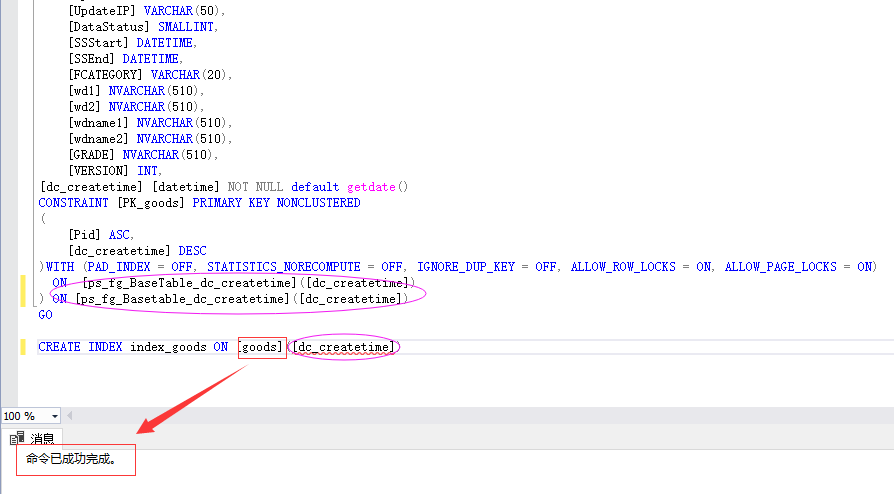
Task: Click ALLOW_ROW_LOCKS option text
Action: (x=623, y=267)
